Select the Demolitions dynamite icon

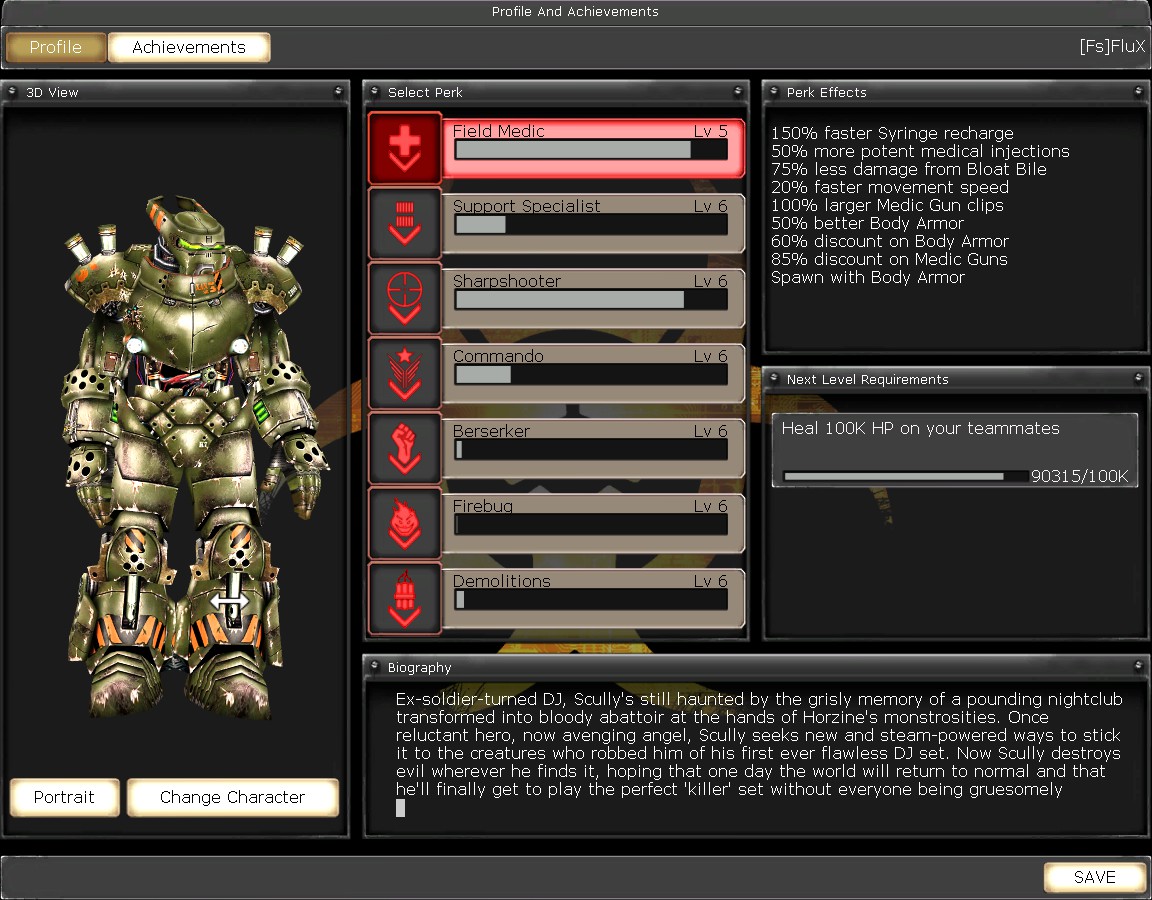(x=405, y=598)
